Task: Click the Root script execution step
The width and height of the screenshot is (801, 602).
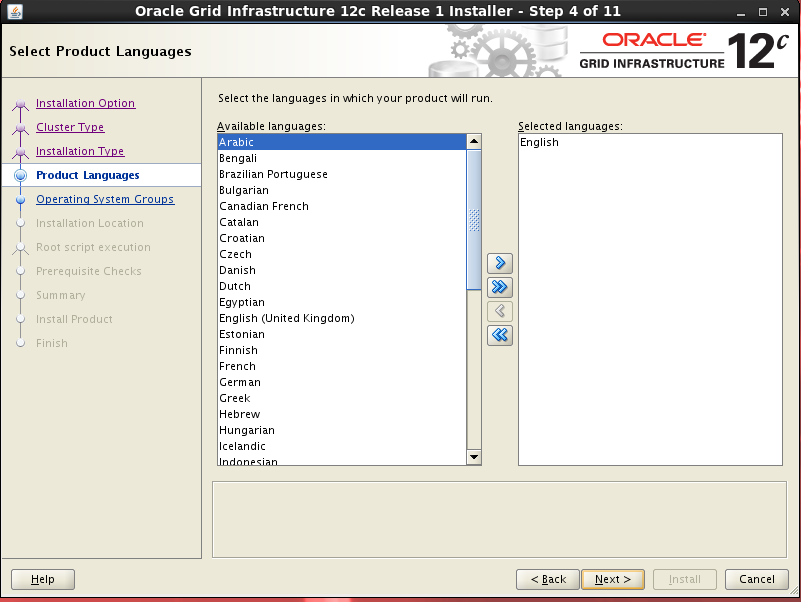Action: coord(93,247)
